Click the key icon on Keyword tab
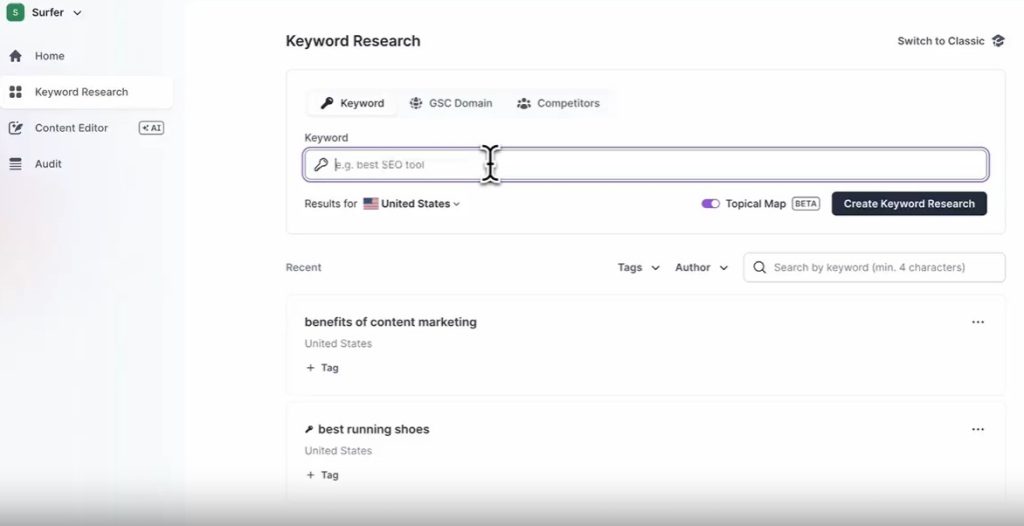This screenshot has width=1024, height=526. click(327, 103)
